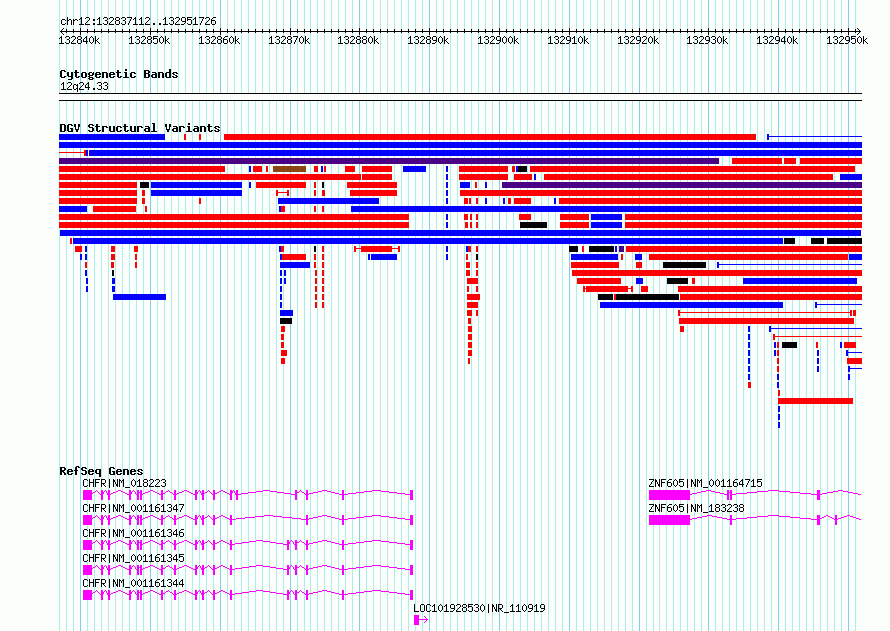Click the LOC101928530 magenta arrow glyph
The image size is (890, 631).
[x=421, y=620]
